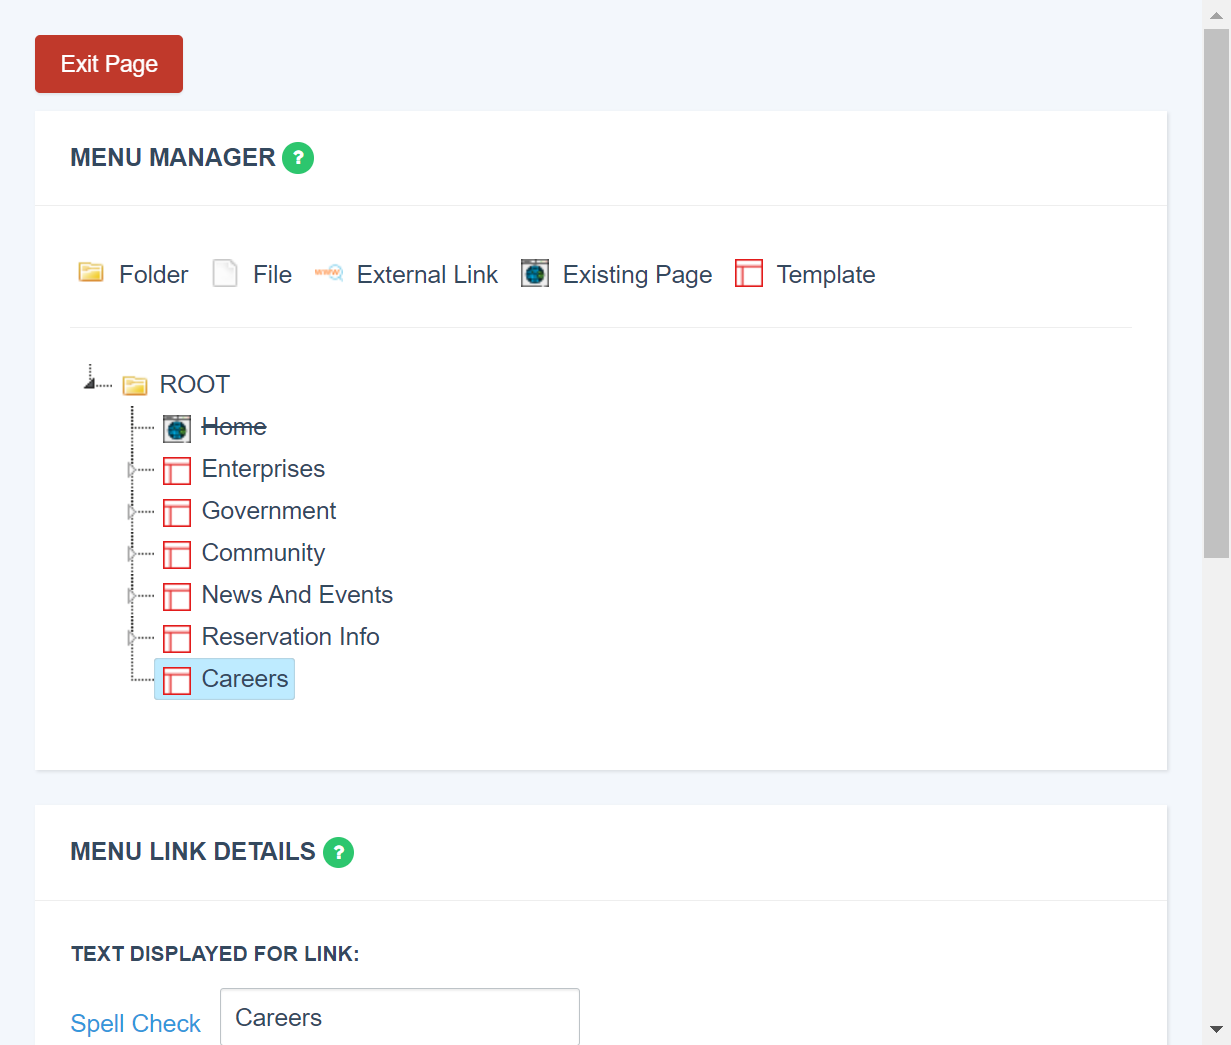Select the Reservation Info tree item
The image size is (1231, 1045).
pos(290,637)
